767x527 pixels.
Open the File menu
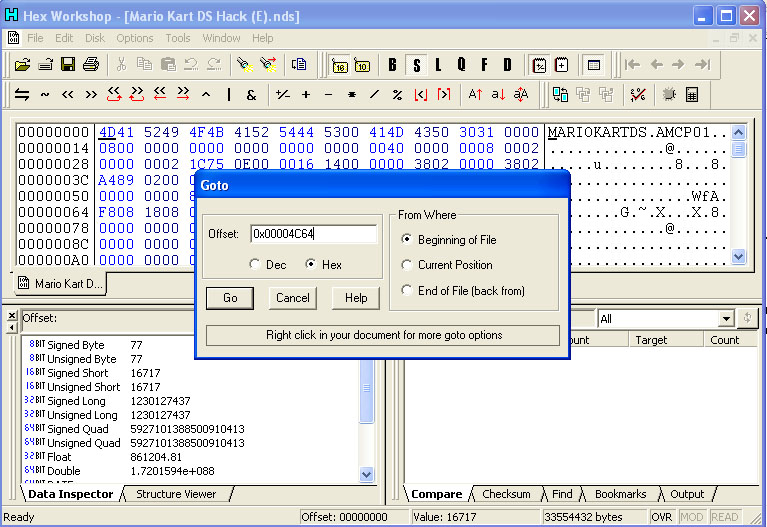35,38
